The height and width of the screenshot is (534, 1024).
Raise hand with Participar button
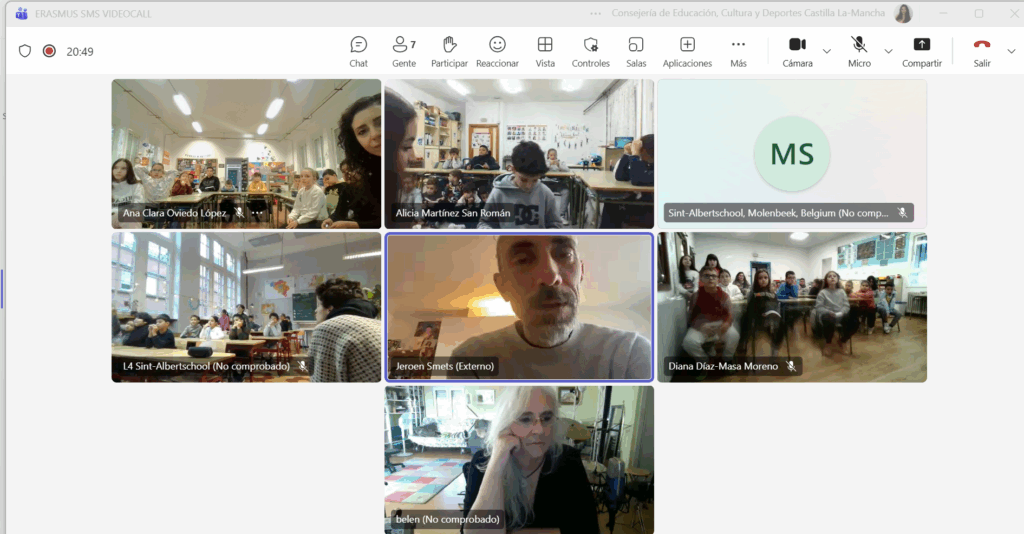point(449,51)
